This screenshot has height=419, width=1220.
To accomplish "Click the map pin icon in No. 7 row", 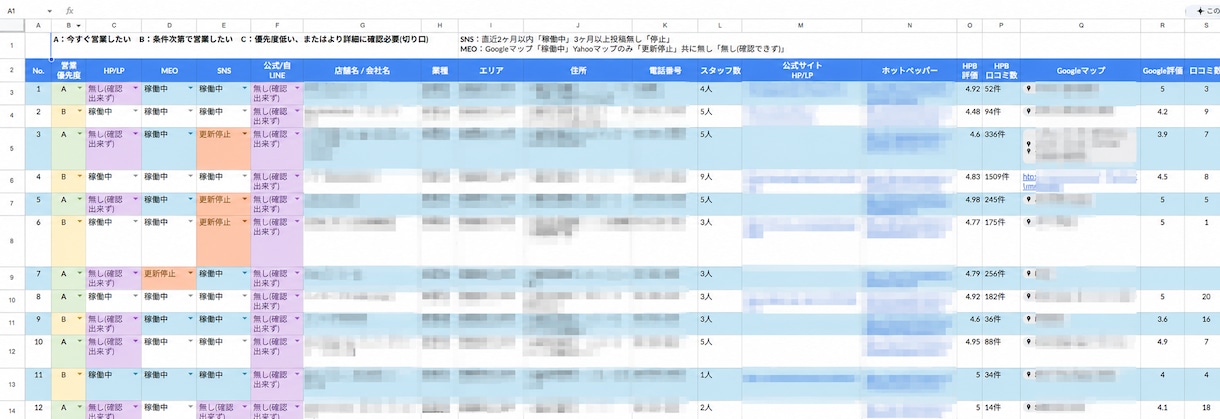I will (x=1027, y=273).
